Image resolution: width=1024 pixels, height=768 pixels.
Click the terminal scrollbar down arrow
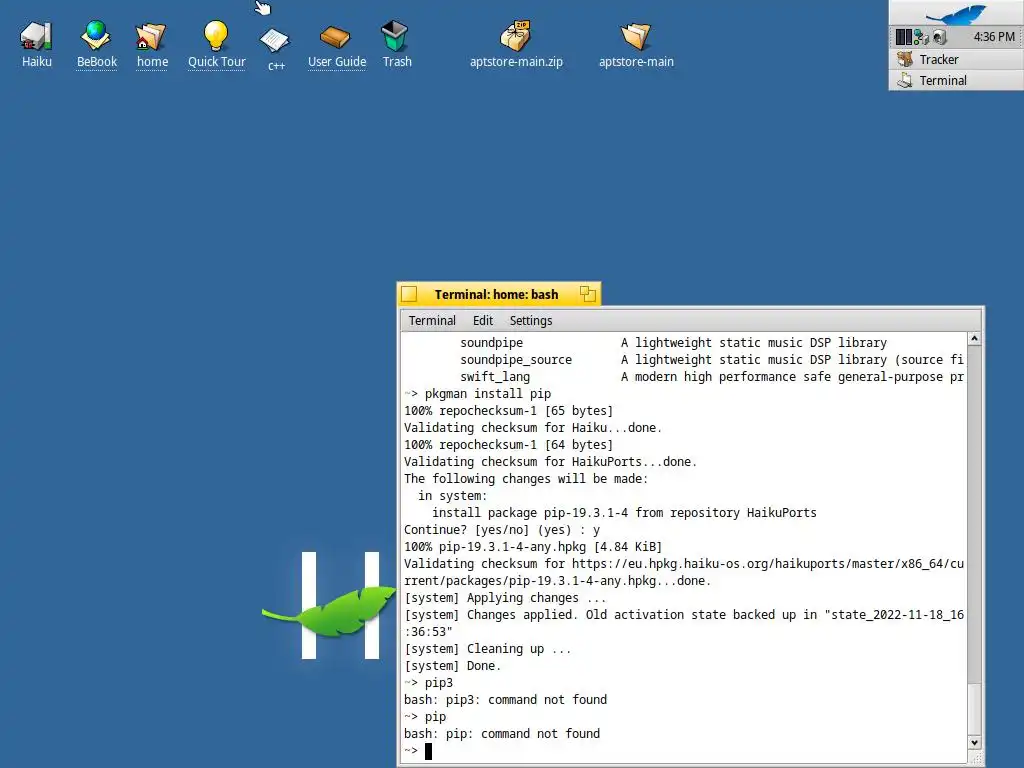coord(974,743)
